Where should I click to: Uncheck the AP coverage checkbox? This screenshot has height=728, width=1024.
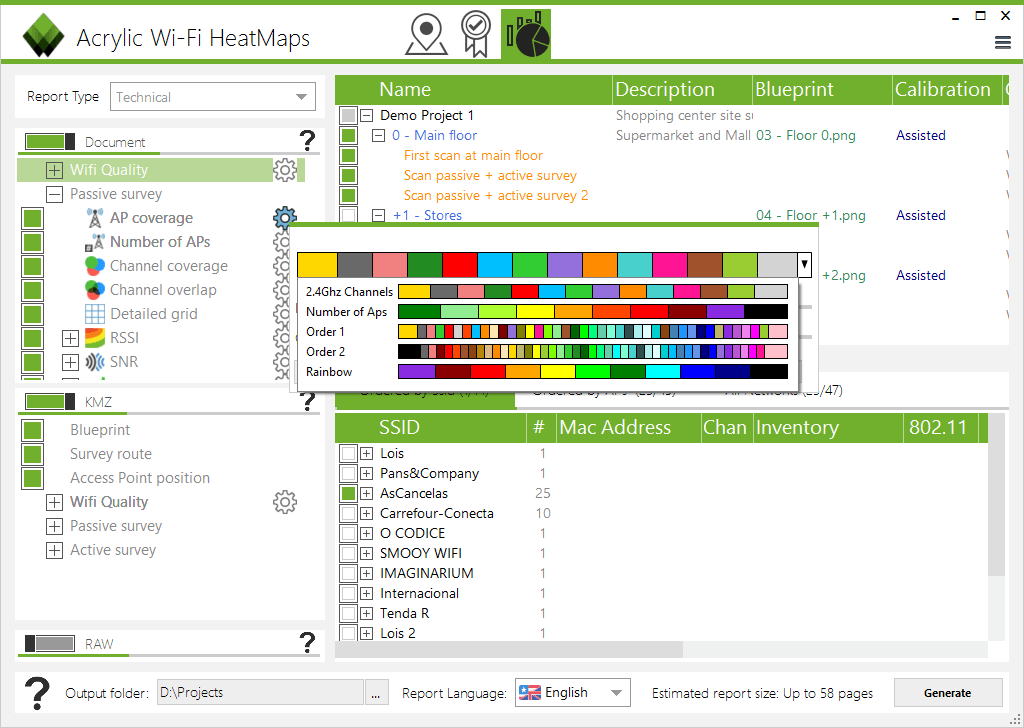tap(33, 218)
